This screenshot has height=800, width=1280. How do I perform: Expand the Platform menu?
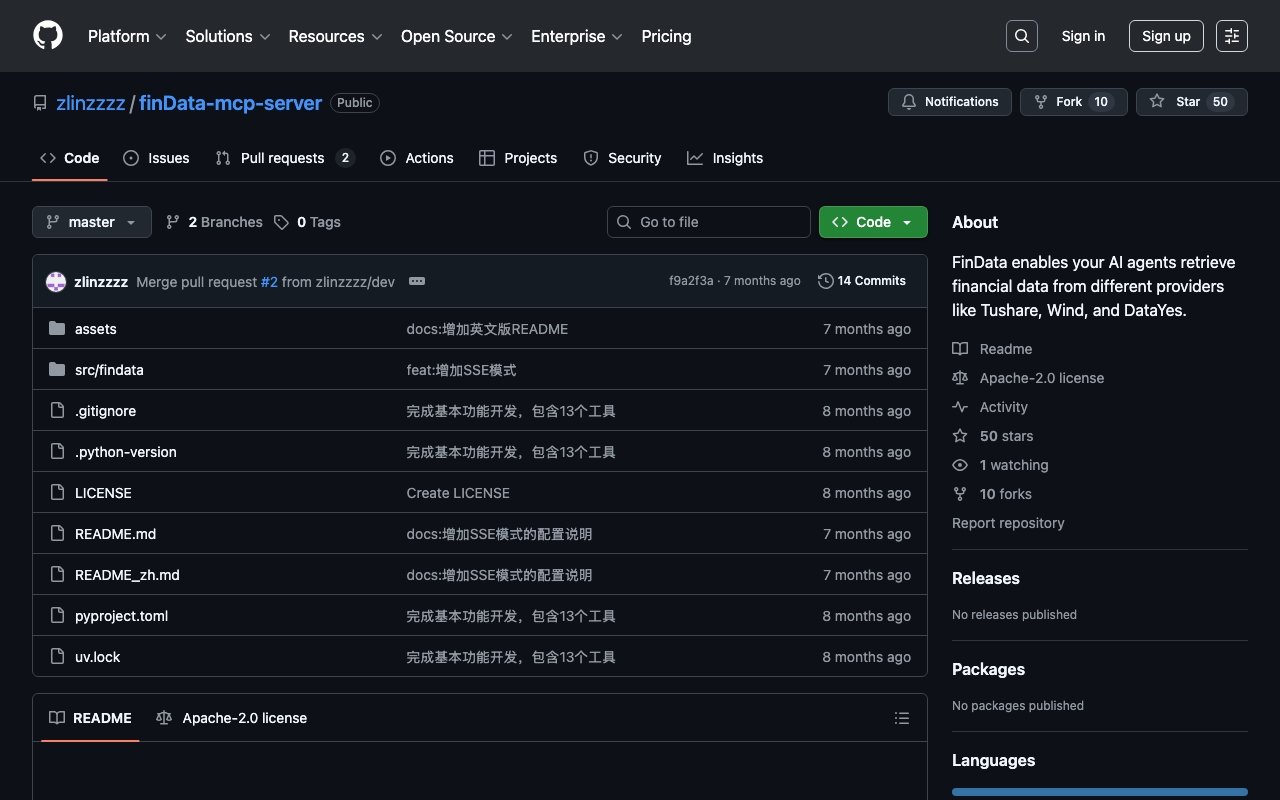[127, 36]
